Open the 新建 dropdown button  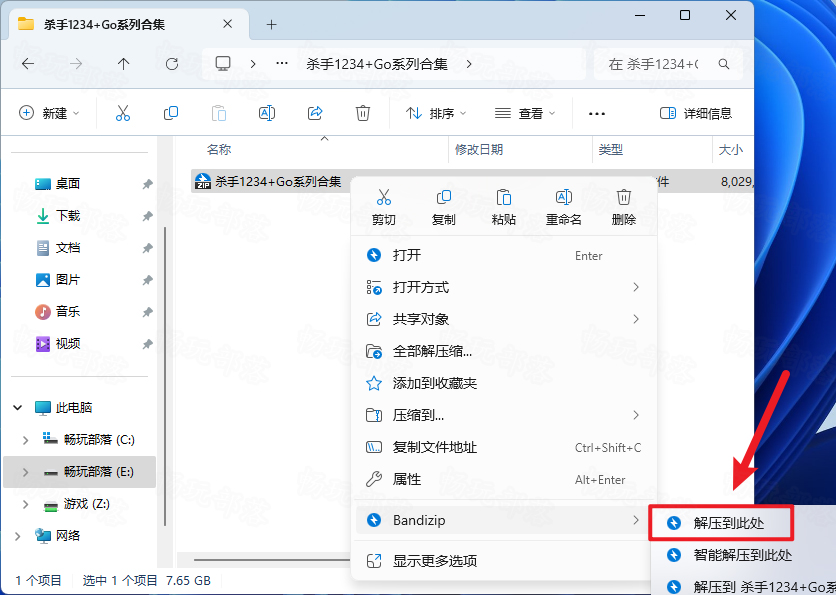click(49, 113)
